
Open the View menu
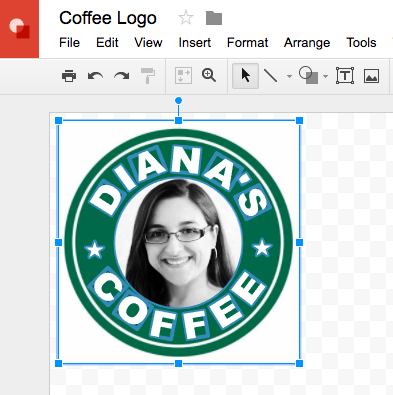point(148,43)
